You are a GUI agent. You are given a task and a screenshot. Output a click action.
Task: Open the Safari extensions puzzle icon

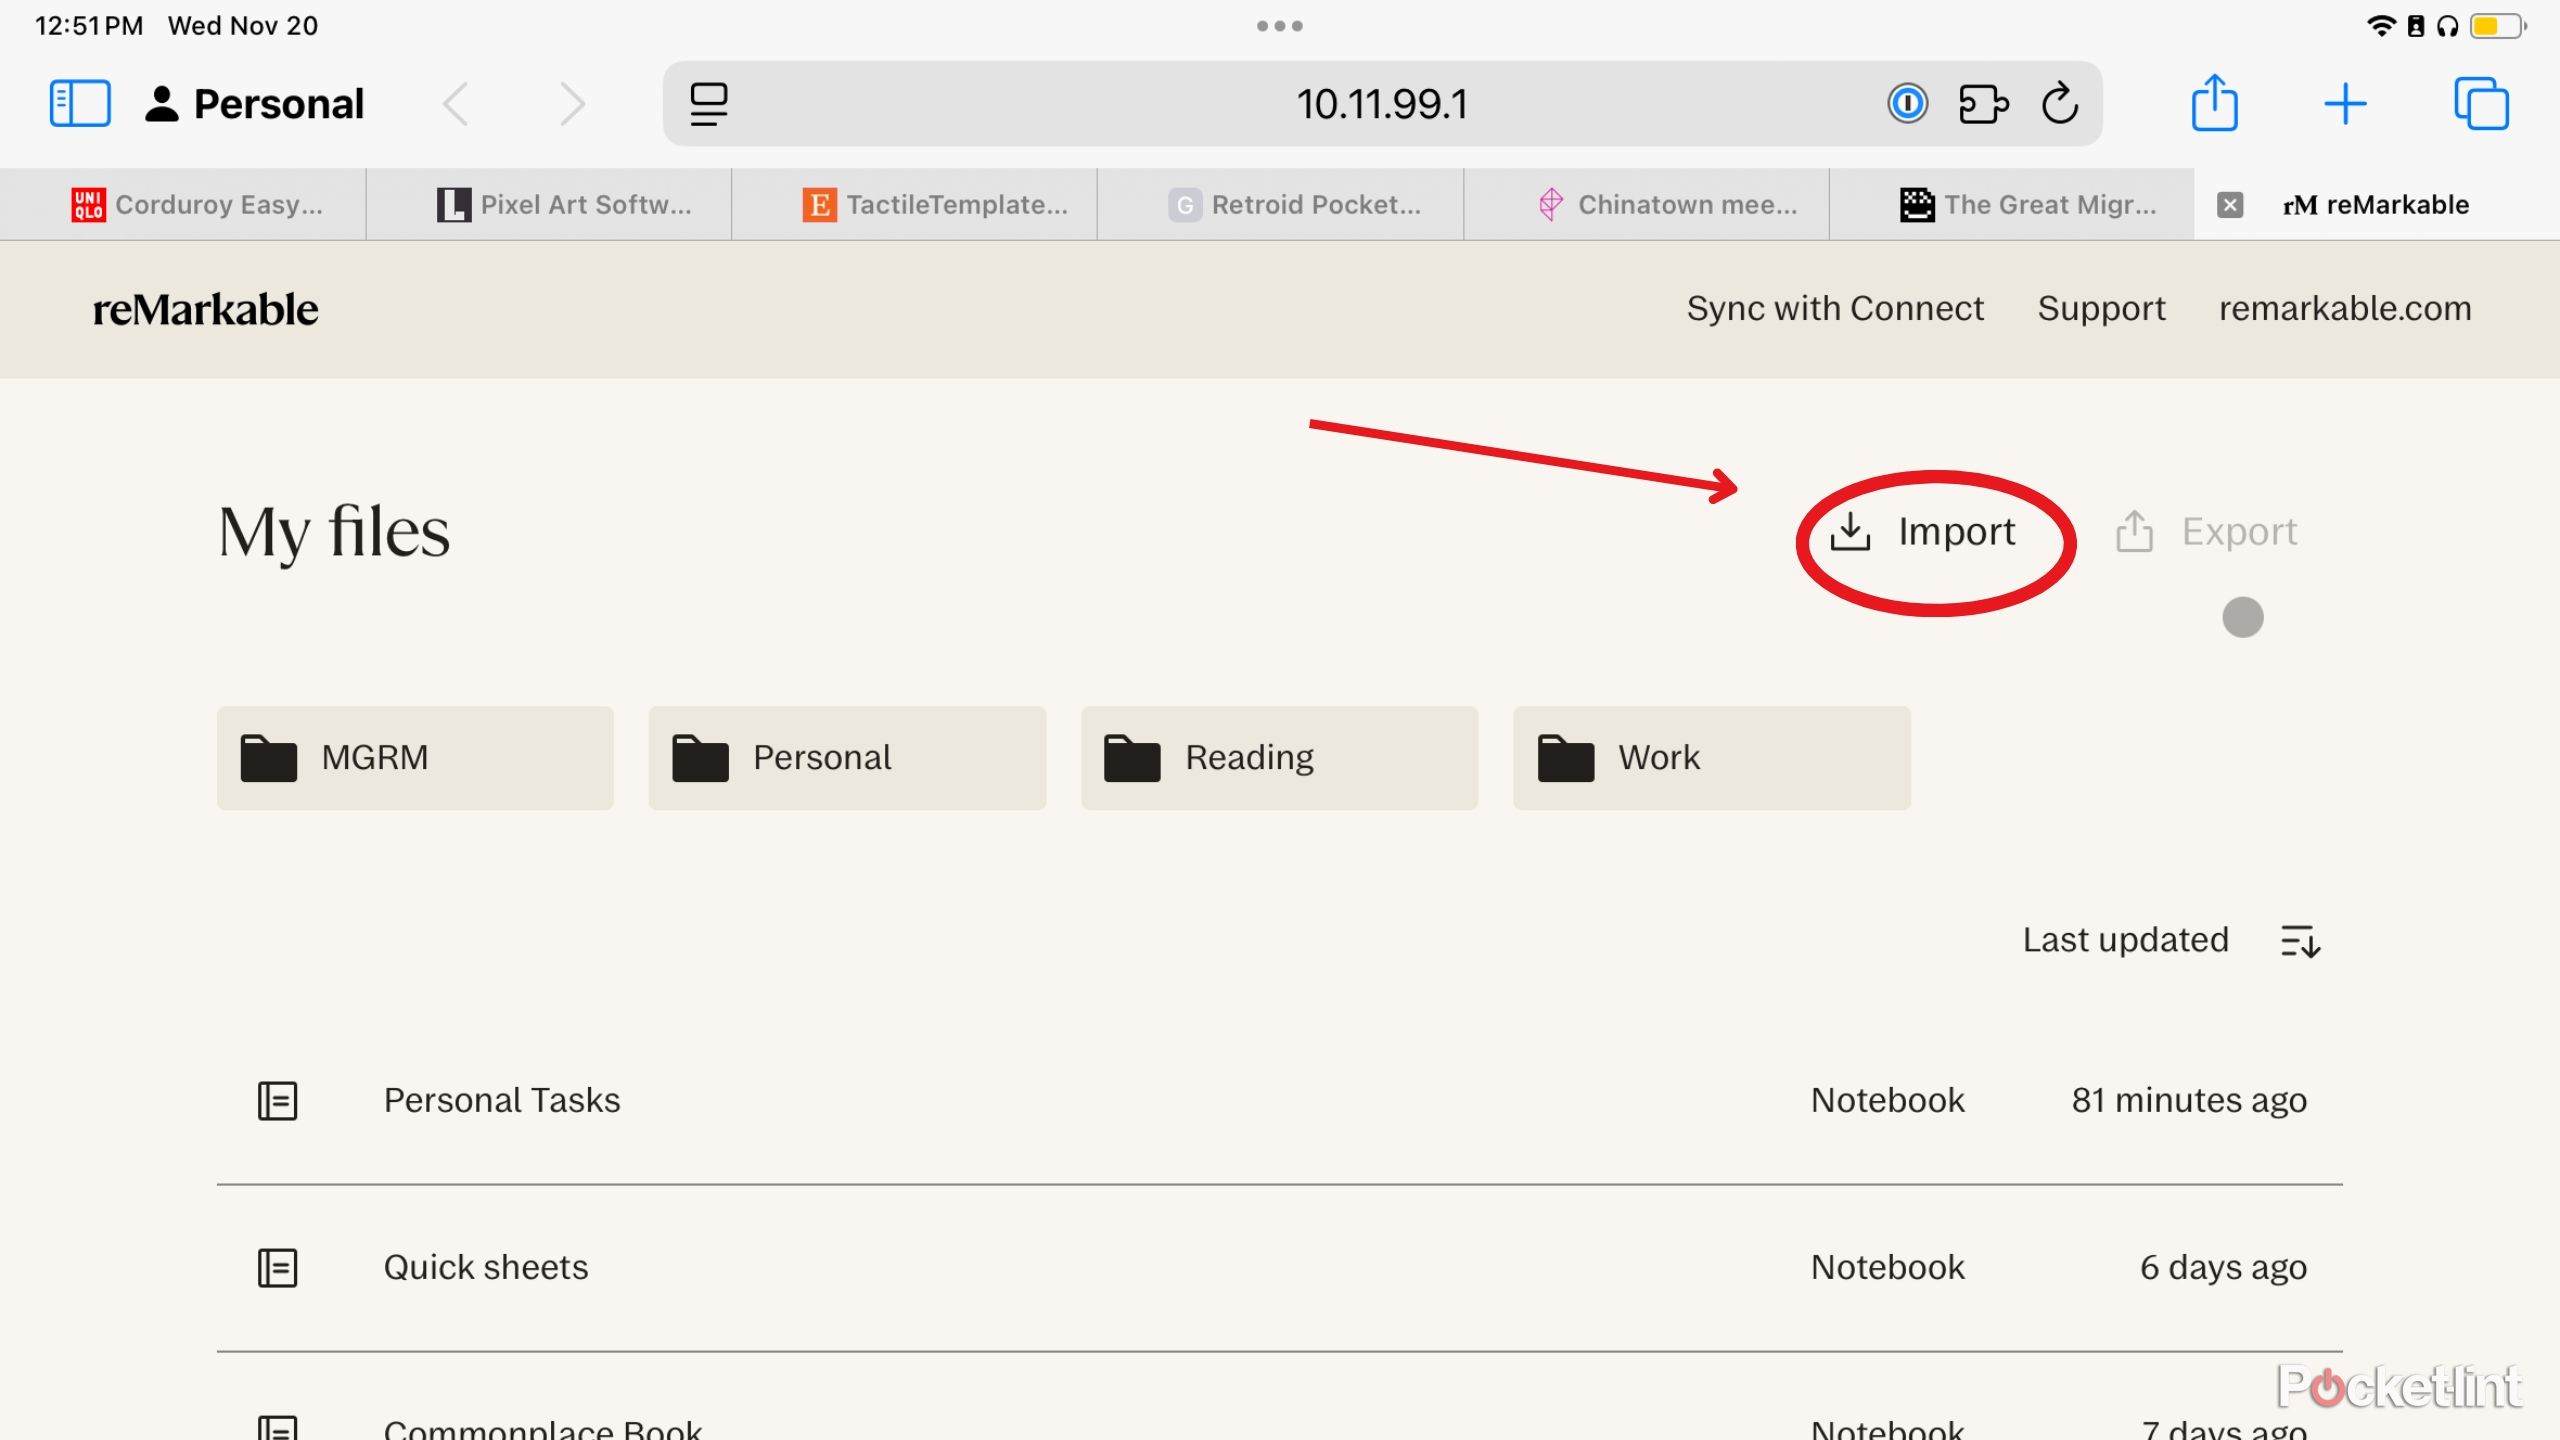pos(1983,104)
